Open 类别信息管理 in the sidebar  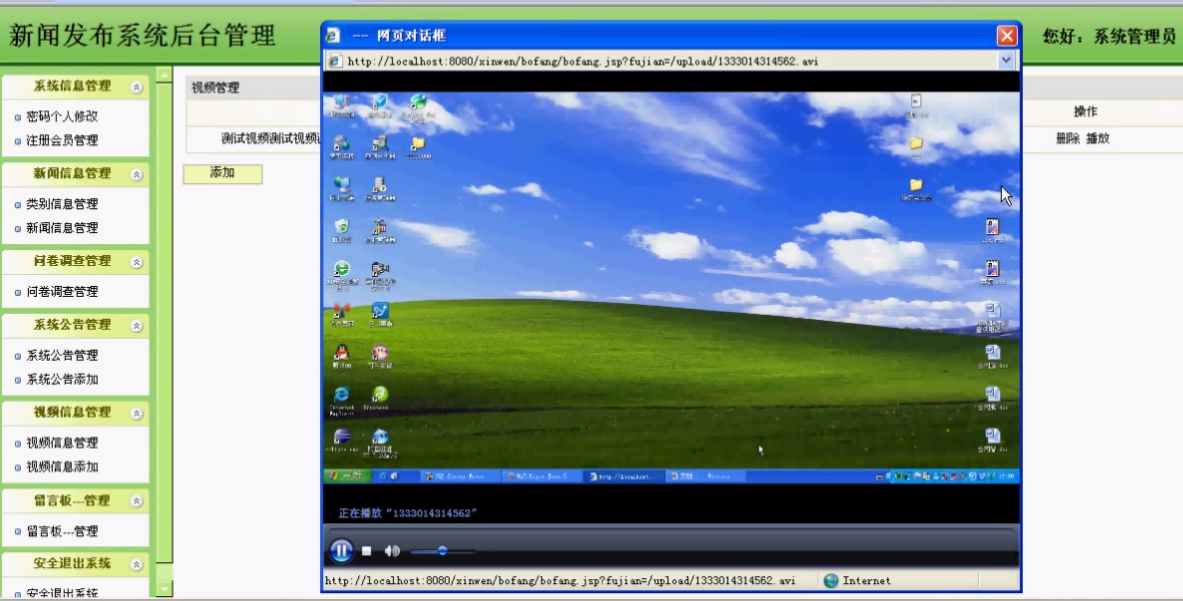[62, 204]
